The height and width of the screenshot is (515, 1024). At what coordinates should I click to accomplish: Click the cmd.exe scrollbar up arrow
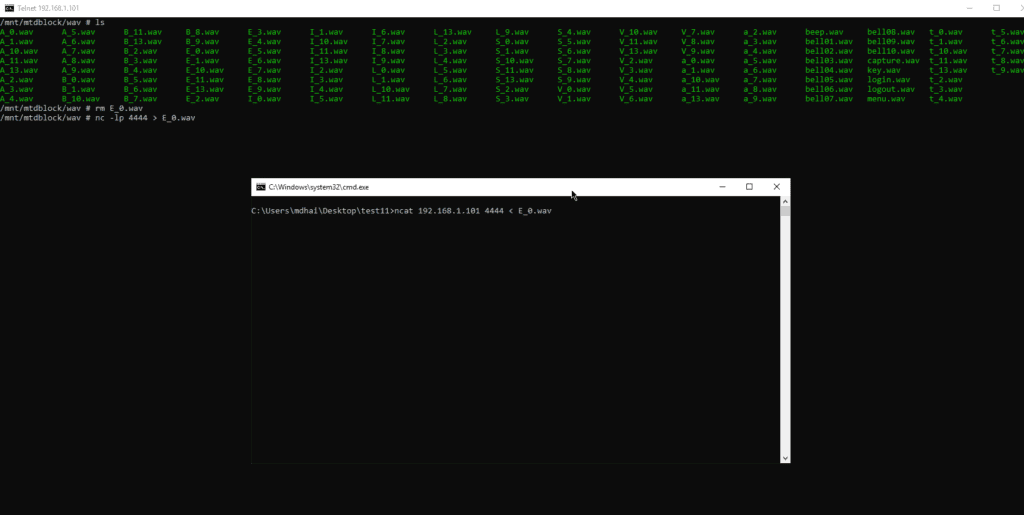[785, 201]
